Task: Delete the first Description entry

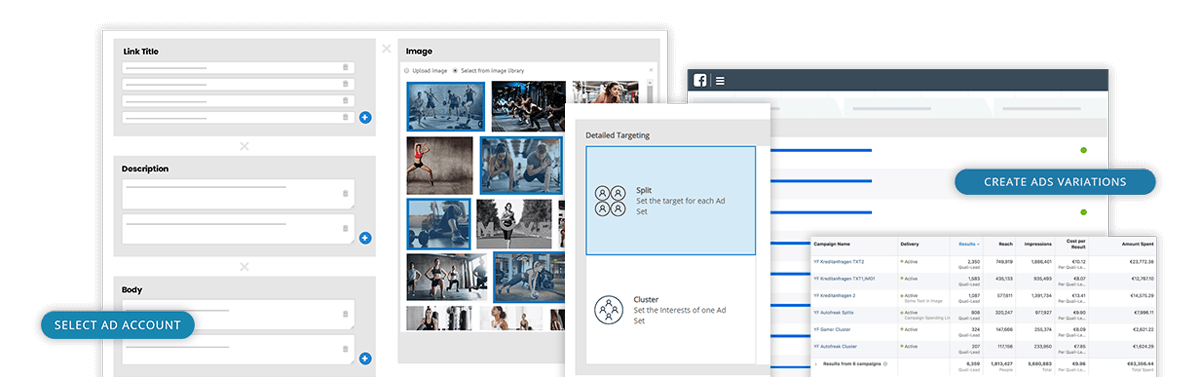Action: click(346, 194)
